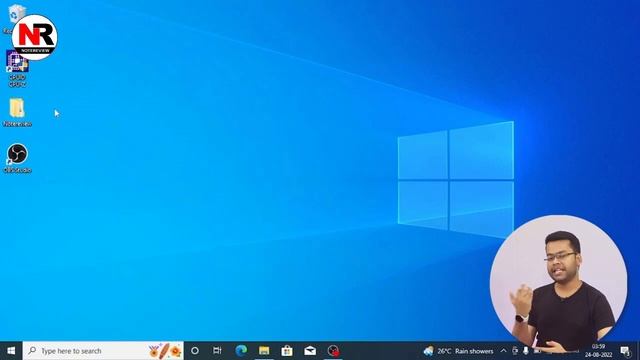This screenshot has height=360, width=640.
Task: Select the OBS Studio desktop shortcut
Action: pos(17,158)
